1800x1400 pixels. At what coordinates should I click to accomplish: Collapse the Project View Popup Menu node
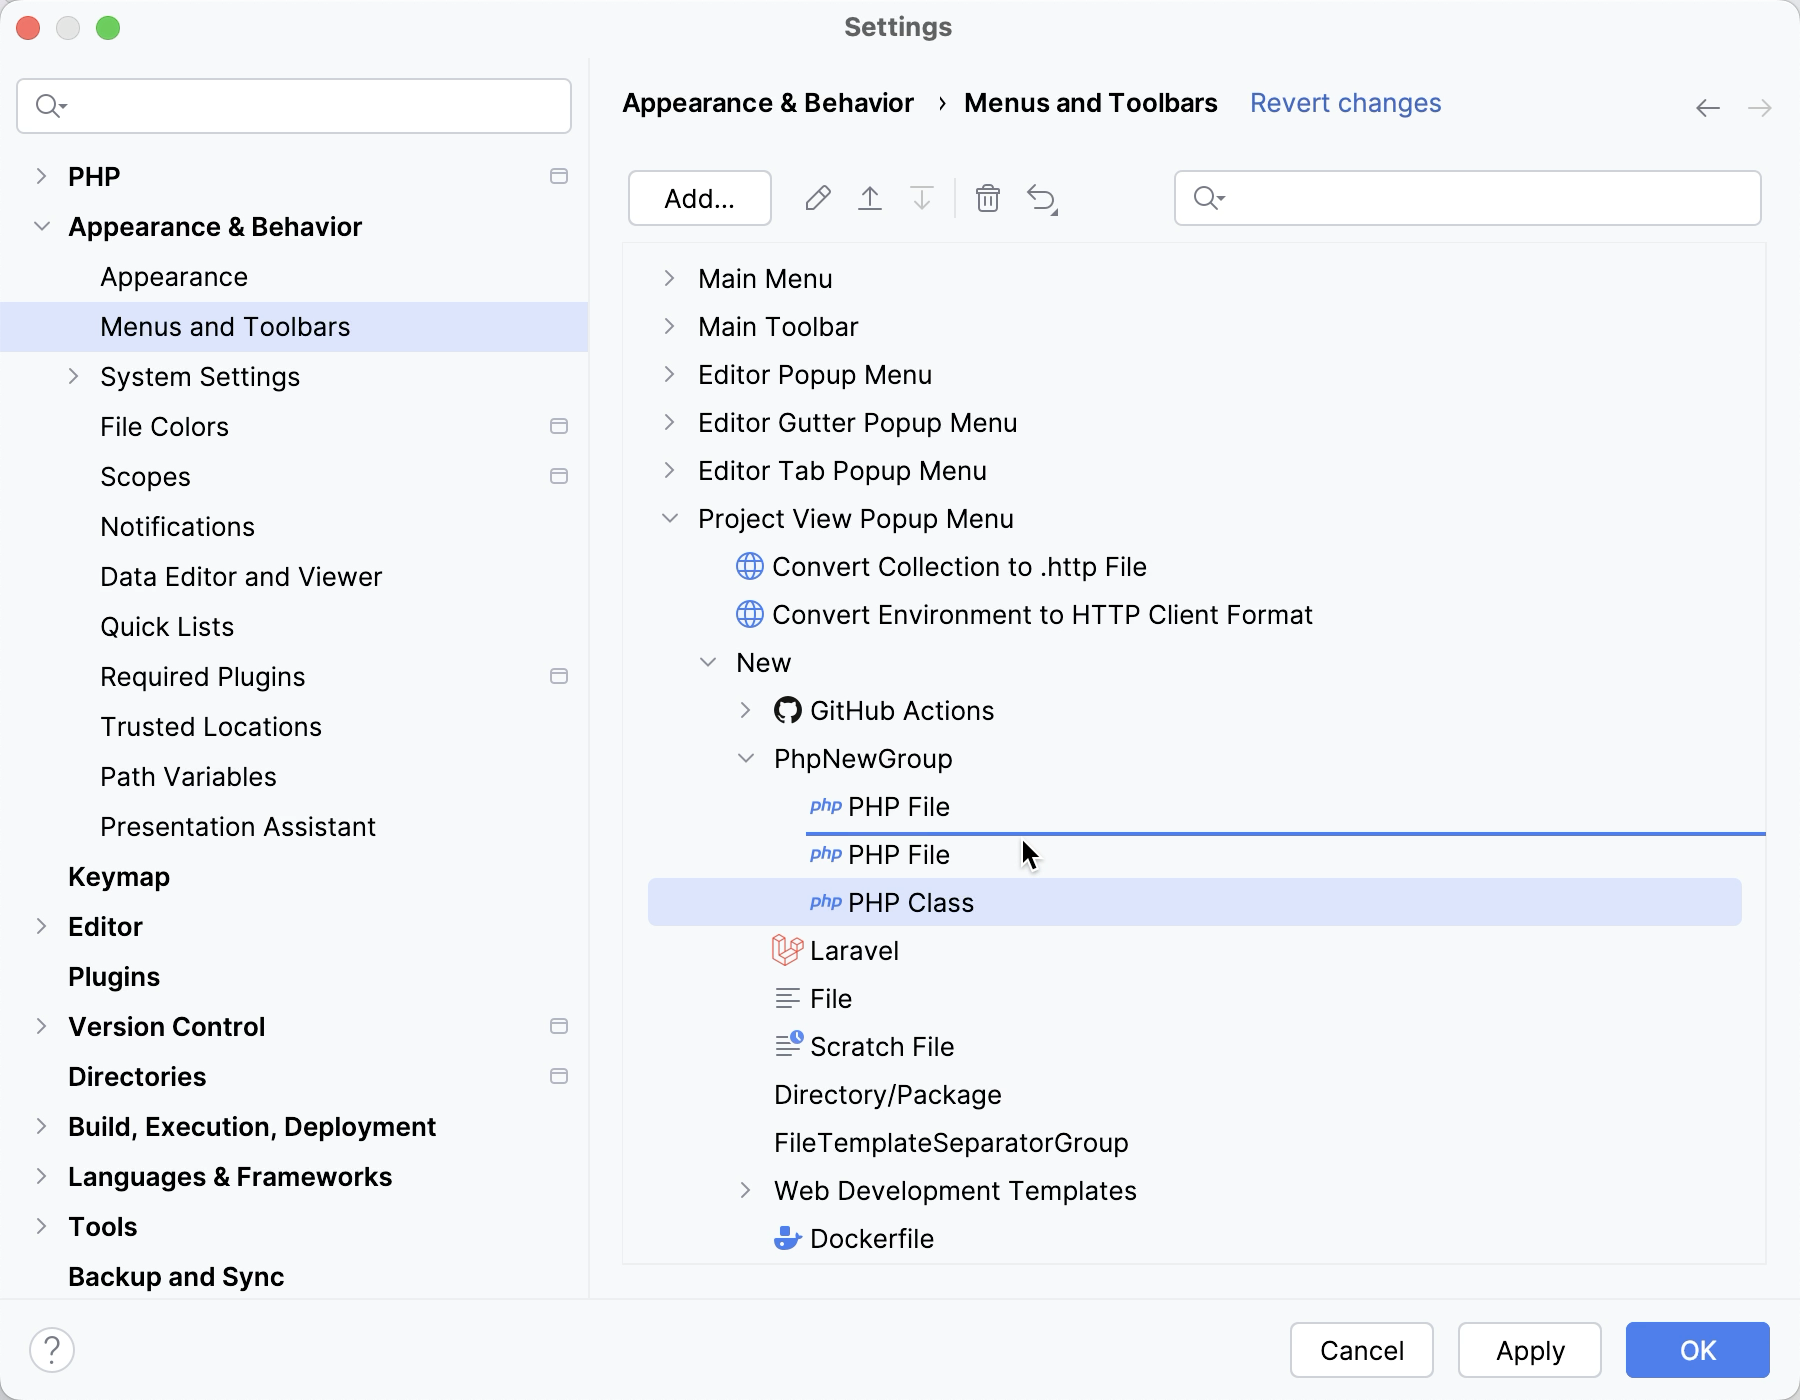point(670,518)
